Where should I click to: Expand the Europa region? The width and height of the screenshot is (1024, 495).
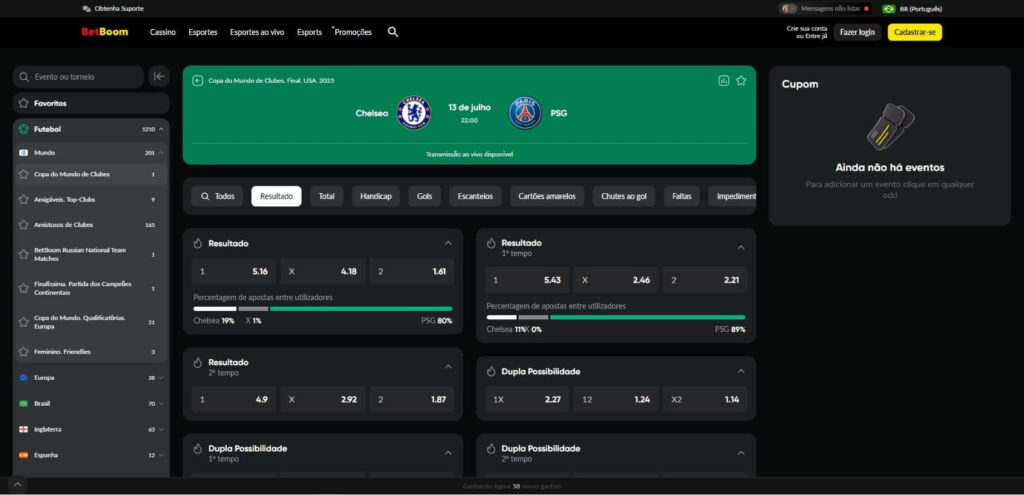click(x=161, y=377)
